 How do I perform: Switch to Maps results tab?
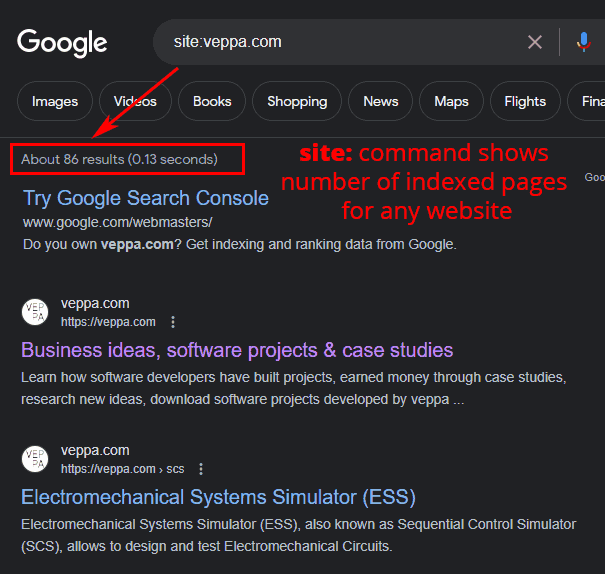[x=451, y=101]
